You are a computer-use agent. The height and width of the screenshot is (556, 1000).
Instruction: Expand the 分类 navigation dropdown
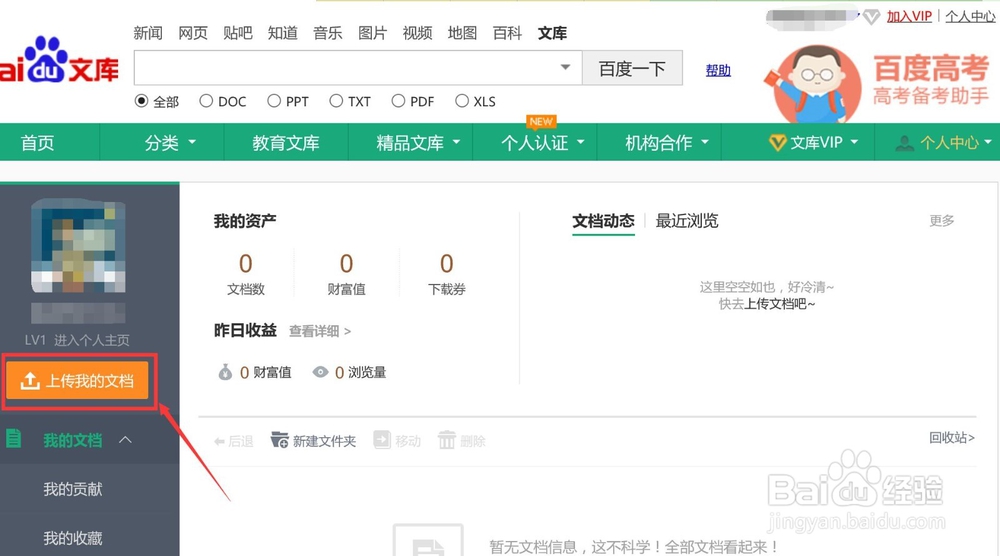[192, 142]
